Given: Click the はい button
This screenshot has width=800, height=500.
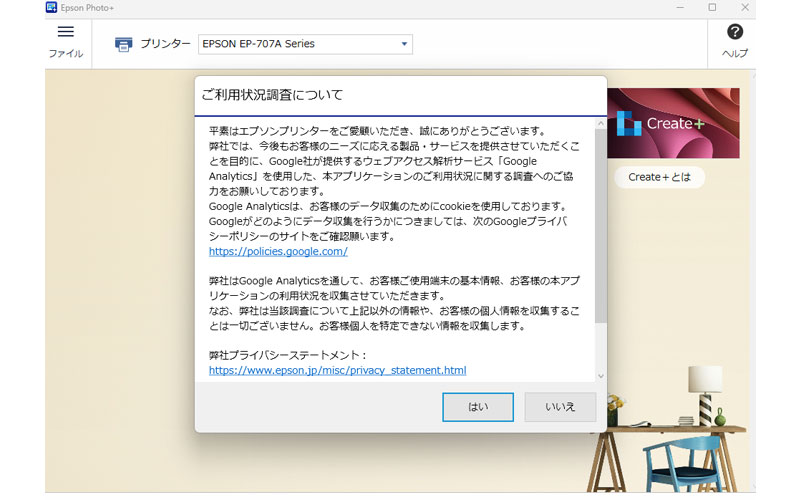Looking at the screenshot, I should click(478, 407).
